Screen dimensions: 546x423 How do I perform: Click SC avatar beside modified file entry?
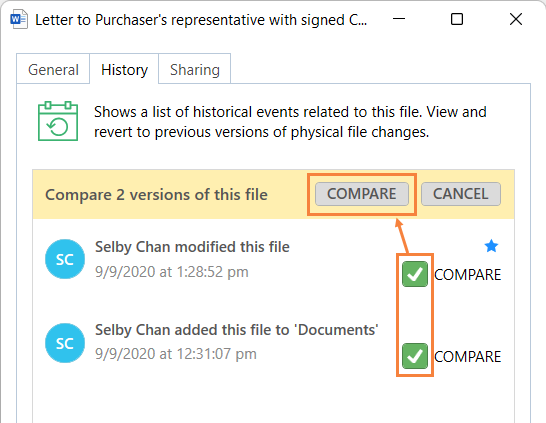tap(65, 259)
